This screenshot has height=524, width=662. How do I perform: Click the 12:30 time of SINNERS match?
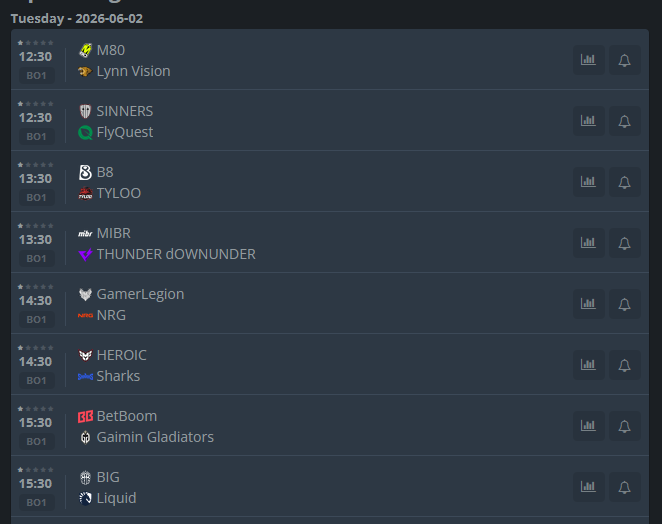(35, 117)
